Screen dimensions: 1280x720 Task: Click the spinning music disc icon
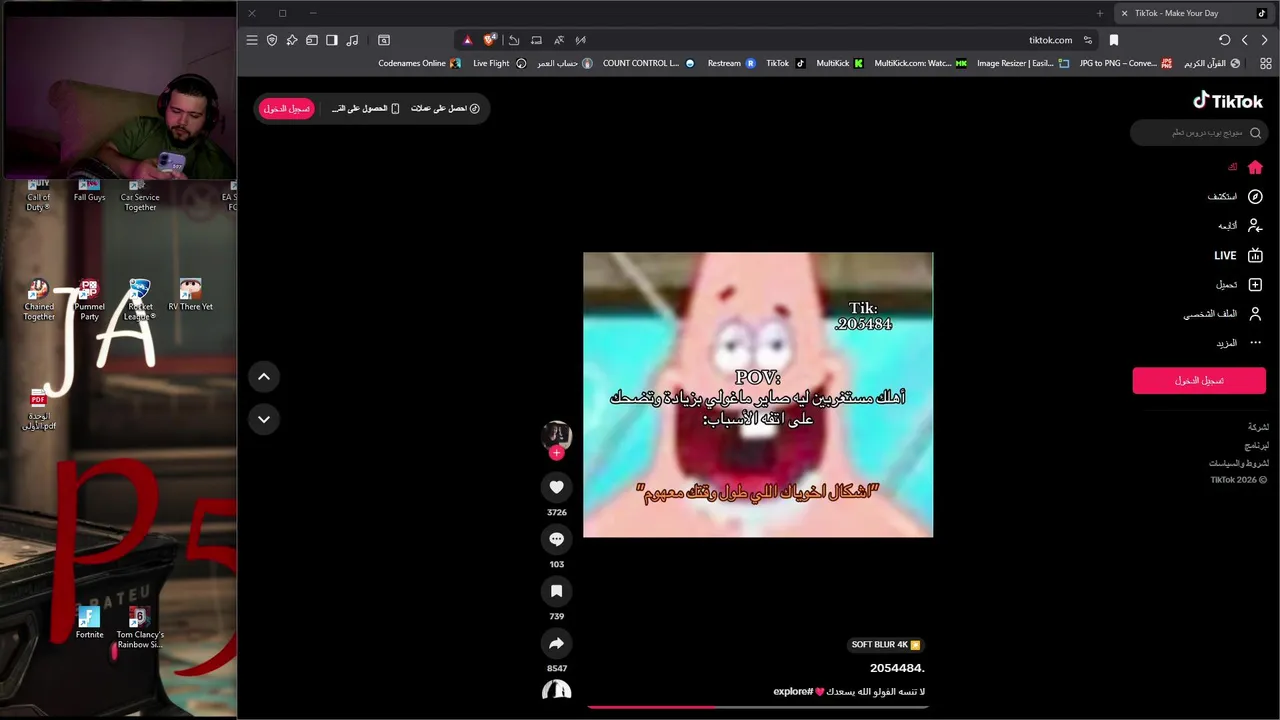click(x=557, y=690)
